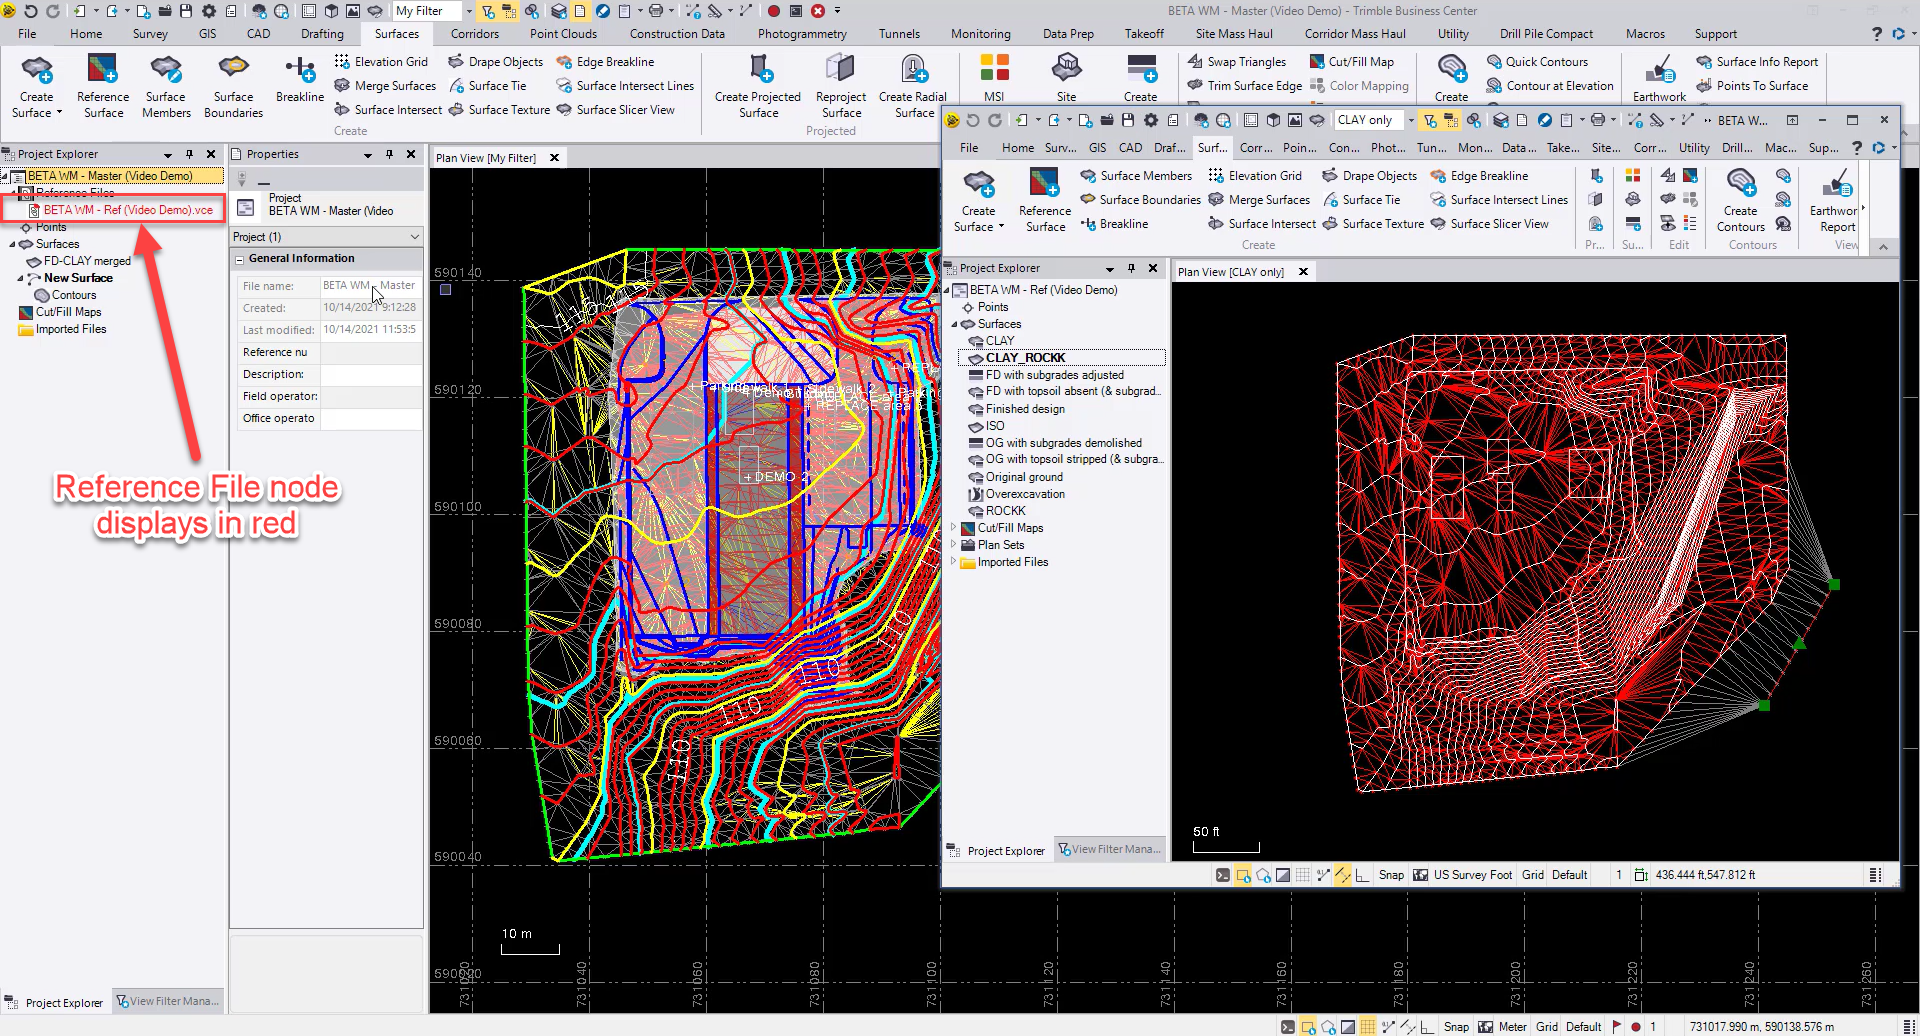Collapse the General Information section
The height and width of the screenshot is (1036, 1920).
point(240,259)
